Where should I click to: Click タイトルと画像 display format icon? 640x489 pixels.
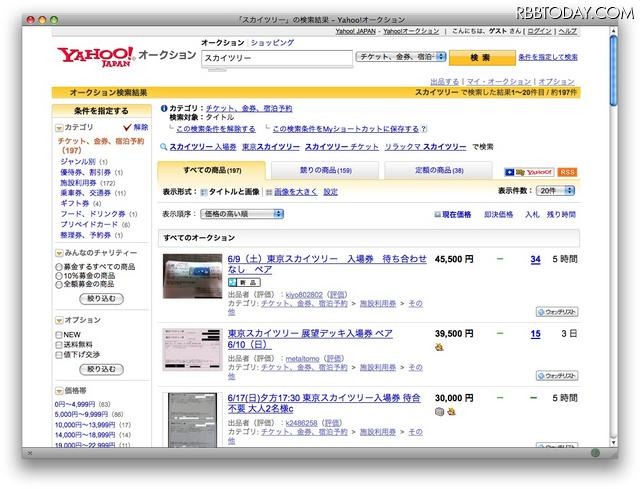pyautogui.click(x=204, y=192)
